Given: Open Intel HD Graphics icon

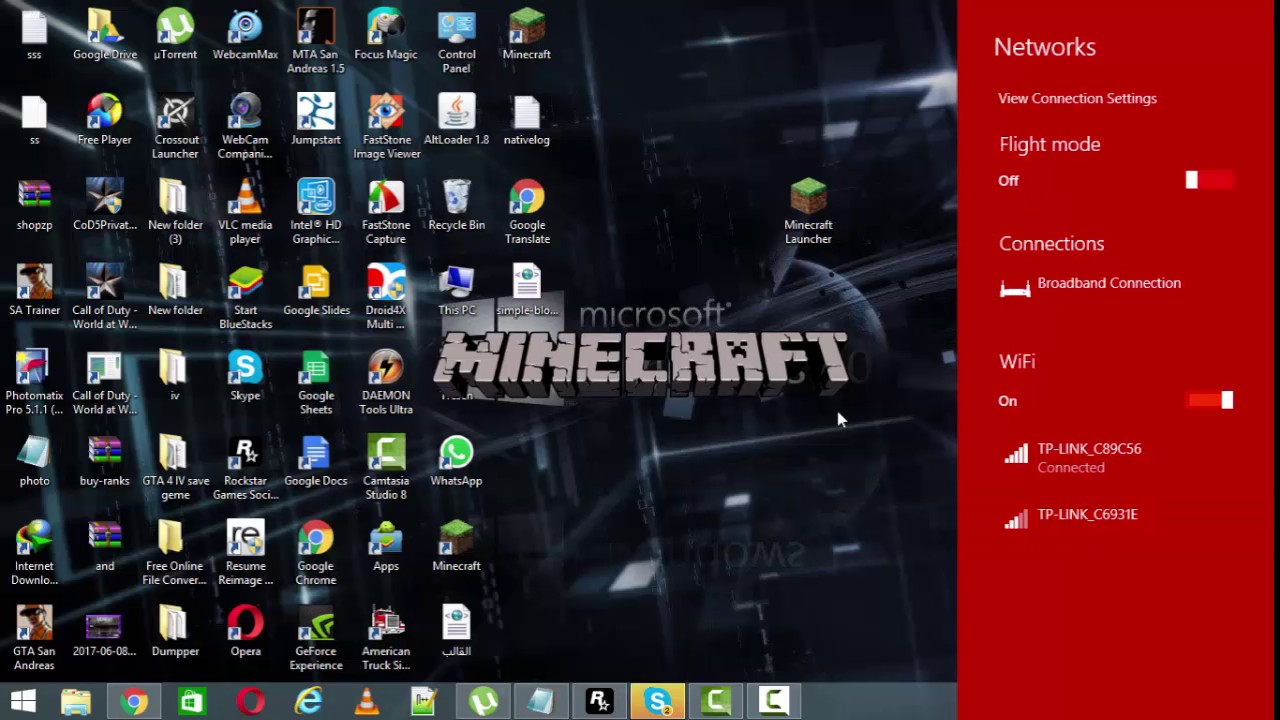Looking at the screenshot, I should (x=316, y=212).
